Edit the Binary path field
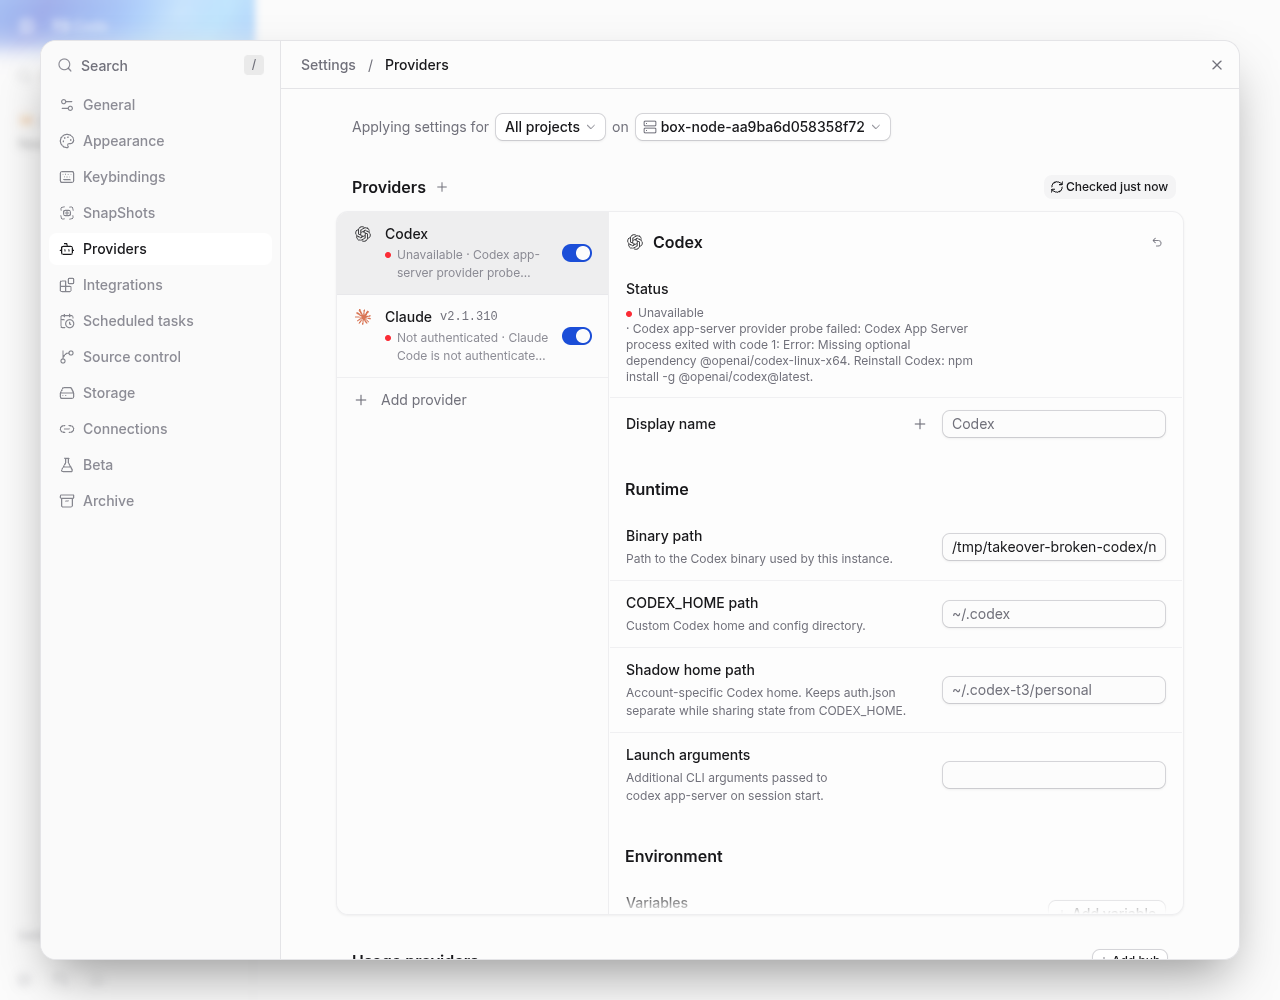The image size is (1280, 1000). point(1054,547)
